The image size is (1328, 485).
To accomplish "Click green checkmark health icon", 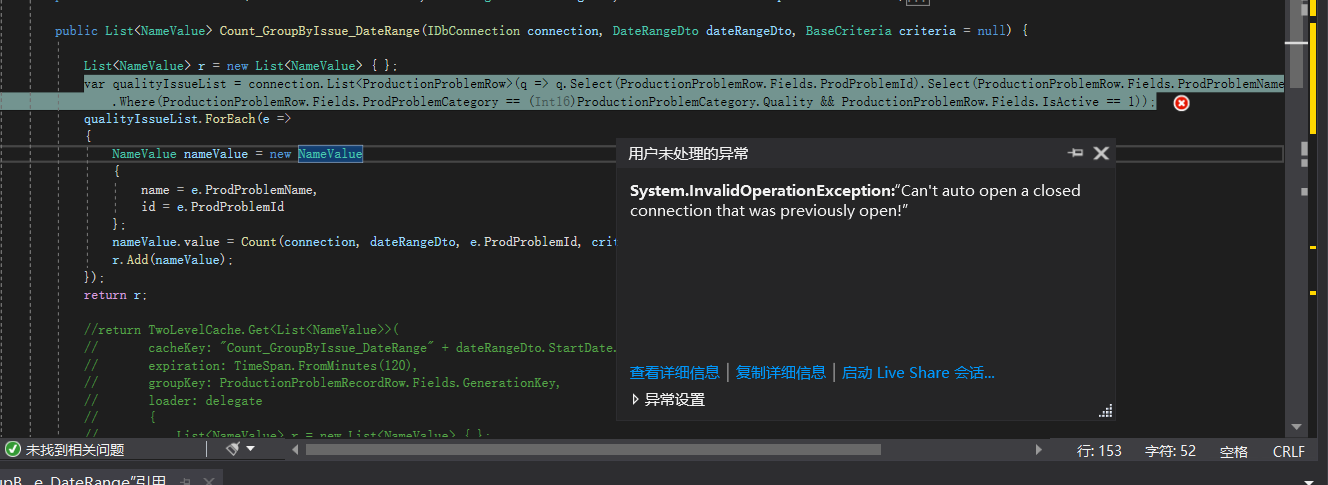I will pyautogui.click(x=13, y=451).
